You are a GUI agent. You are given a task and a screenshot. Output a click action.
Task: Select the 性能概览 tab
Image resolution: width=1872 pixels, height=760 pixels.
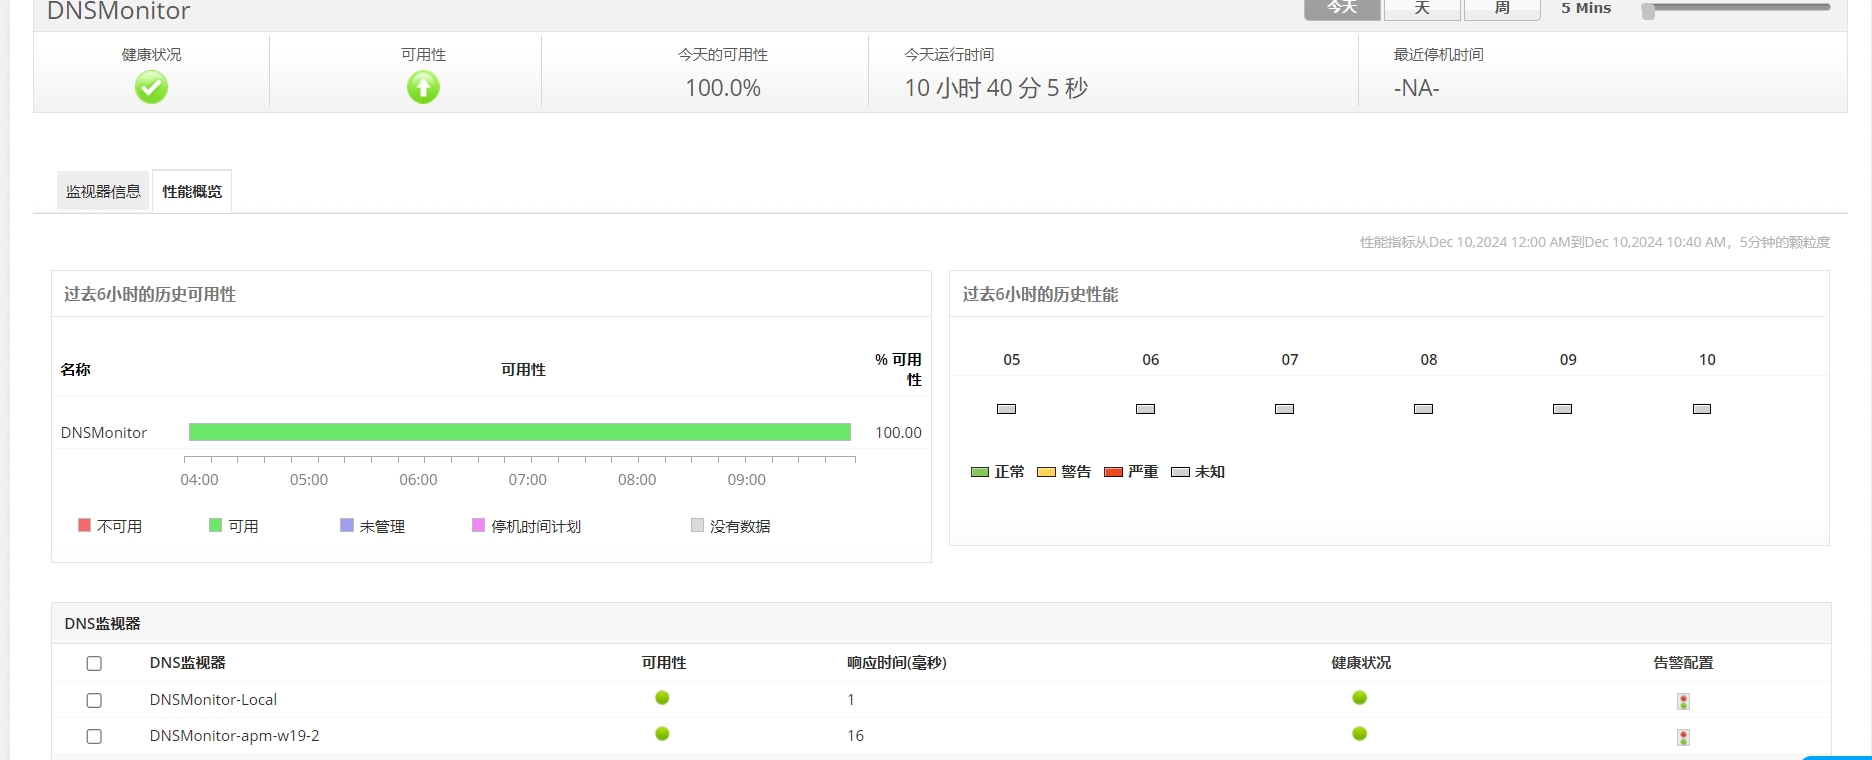point(192,191)
